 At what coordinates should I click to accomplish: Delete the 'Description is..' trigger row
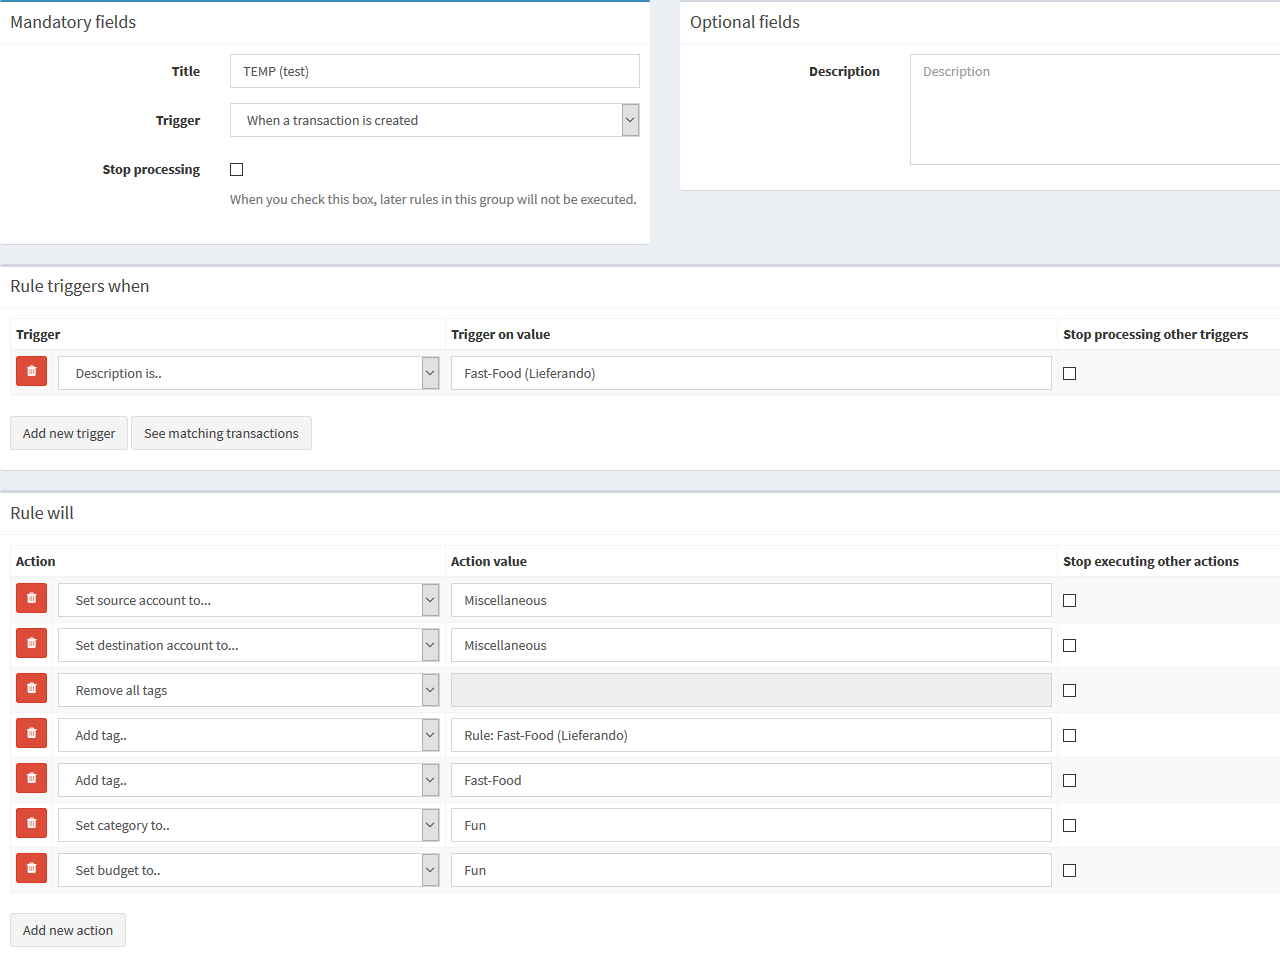coord(31,370)
